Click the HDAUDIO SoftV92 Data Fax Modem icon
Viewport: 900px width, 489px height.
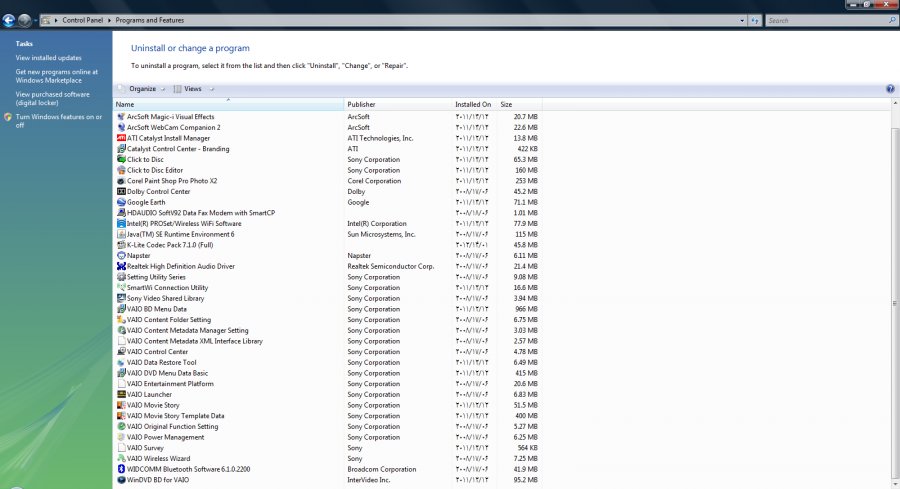pyautogui.click(x=121, y=213)
